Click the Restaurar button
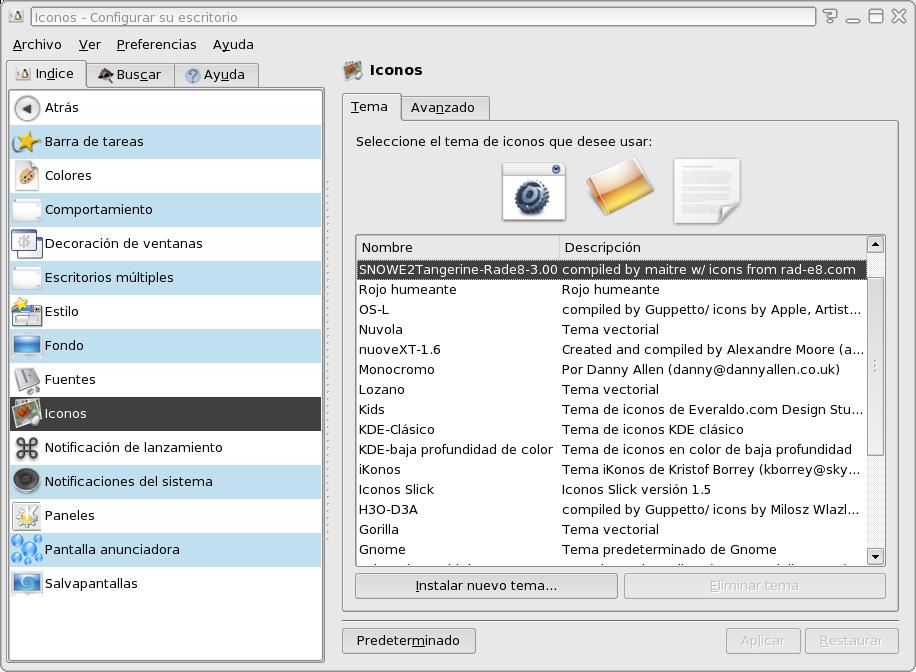The width and height of the screenshot is (916, 672). click(x=851, y=640)
